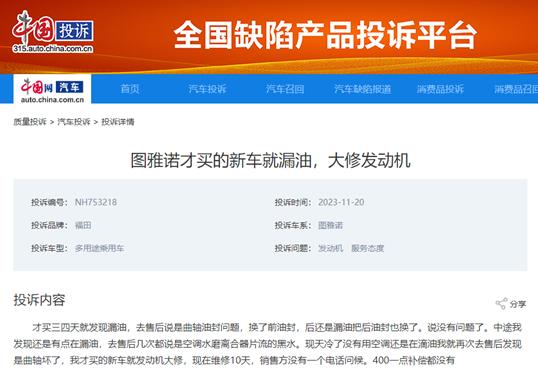The height and width of the screenshot is (370, 538).
Task: Click the share icon
Action: pos(501,304)
